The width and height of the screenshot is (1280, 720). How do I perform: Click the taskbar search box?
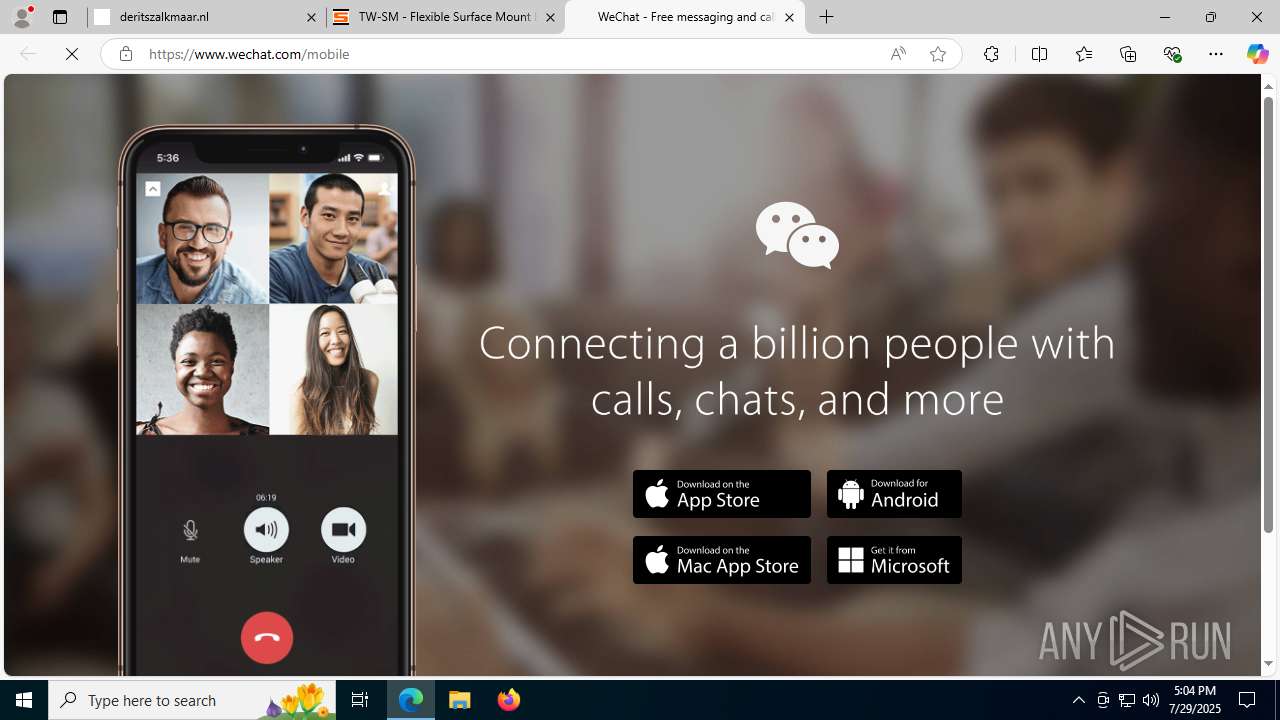pyautogui.click(x=193, y=700)
